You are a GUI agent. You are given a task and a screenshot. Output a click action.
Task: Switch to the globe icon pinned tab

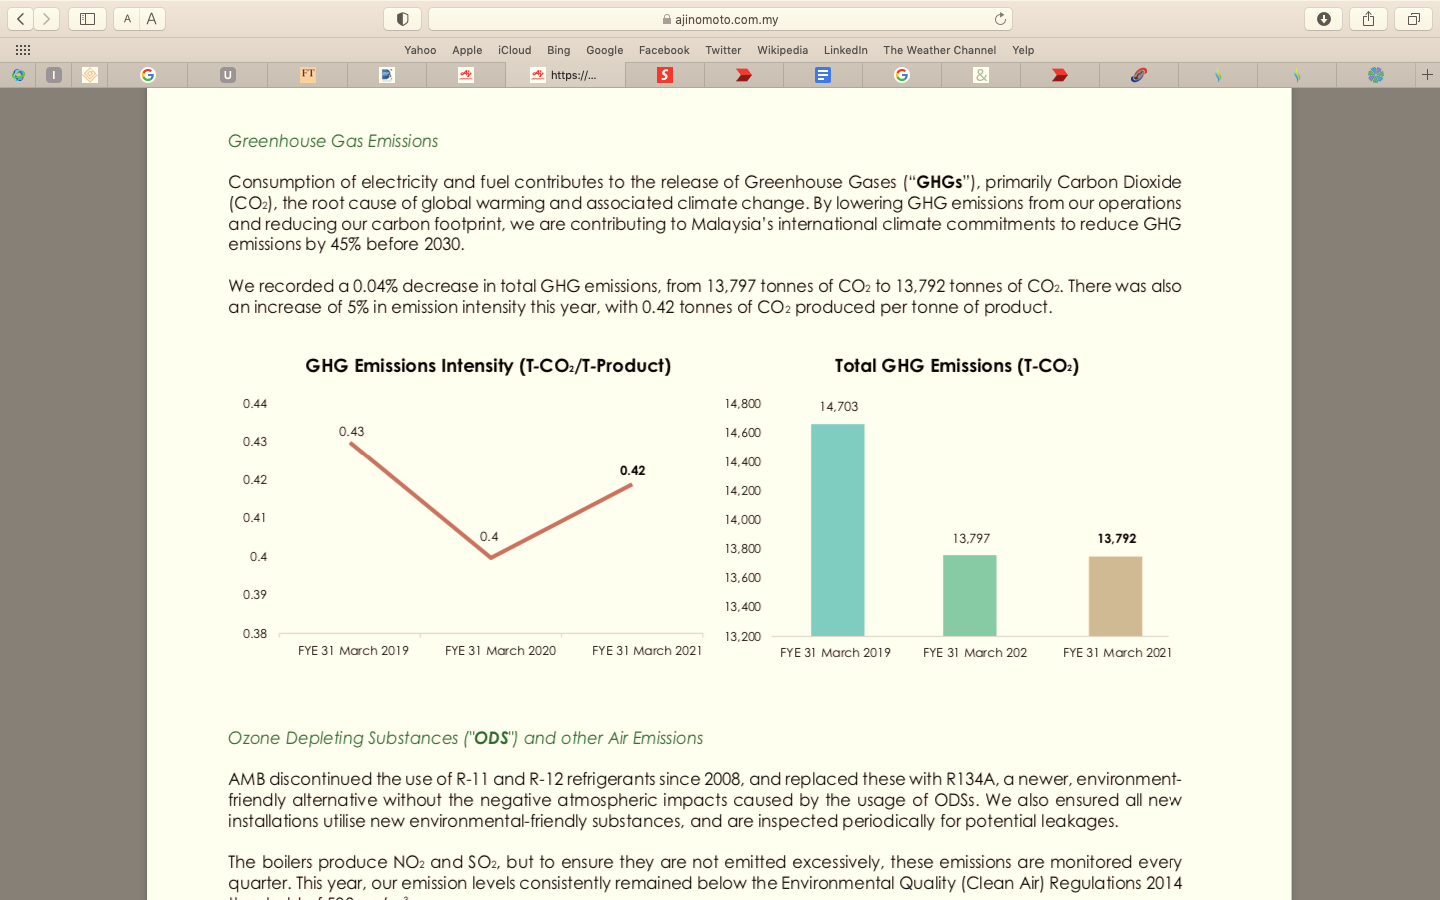pos(18,75)
